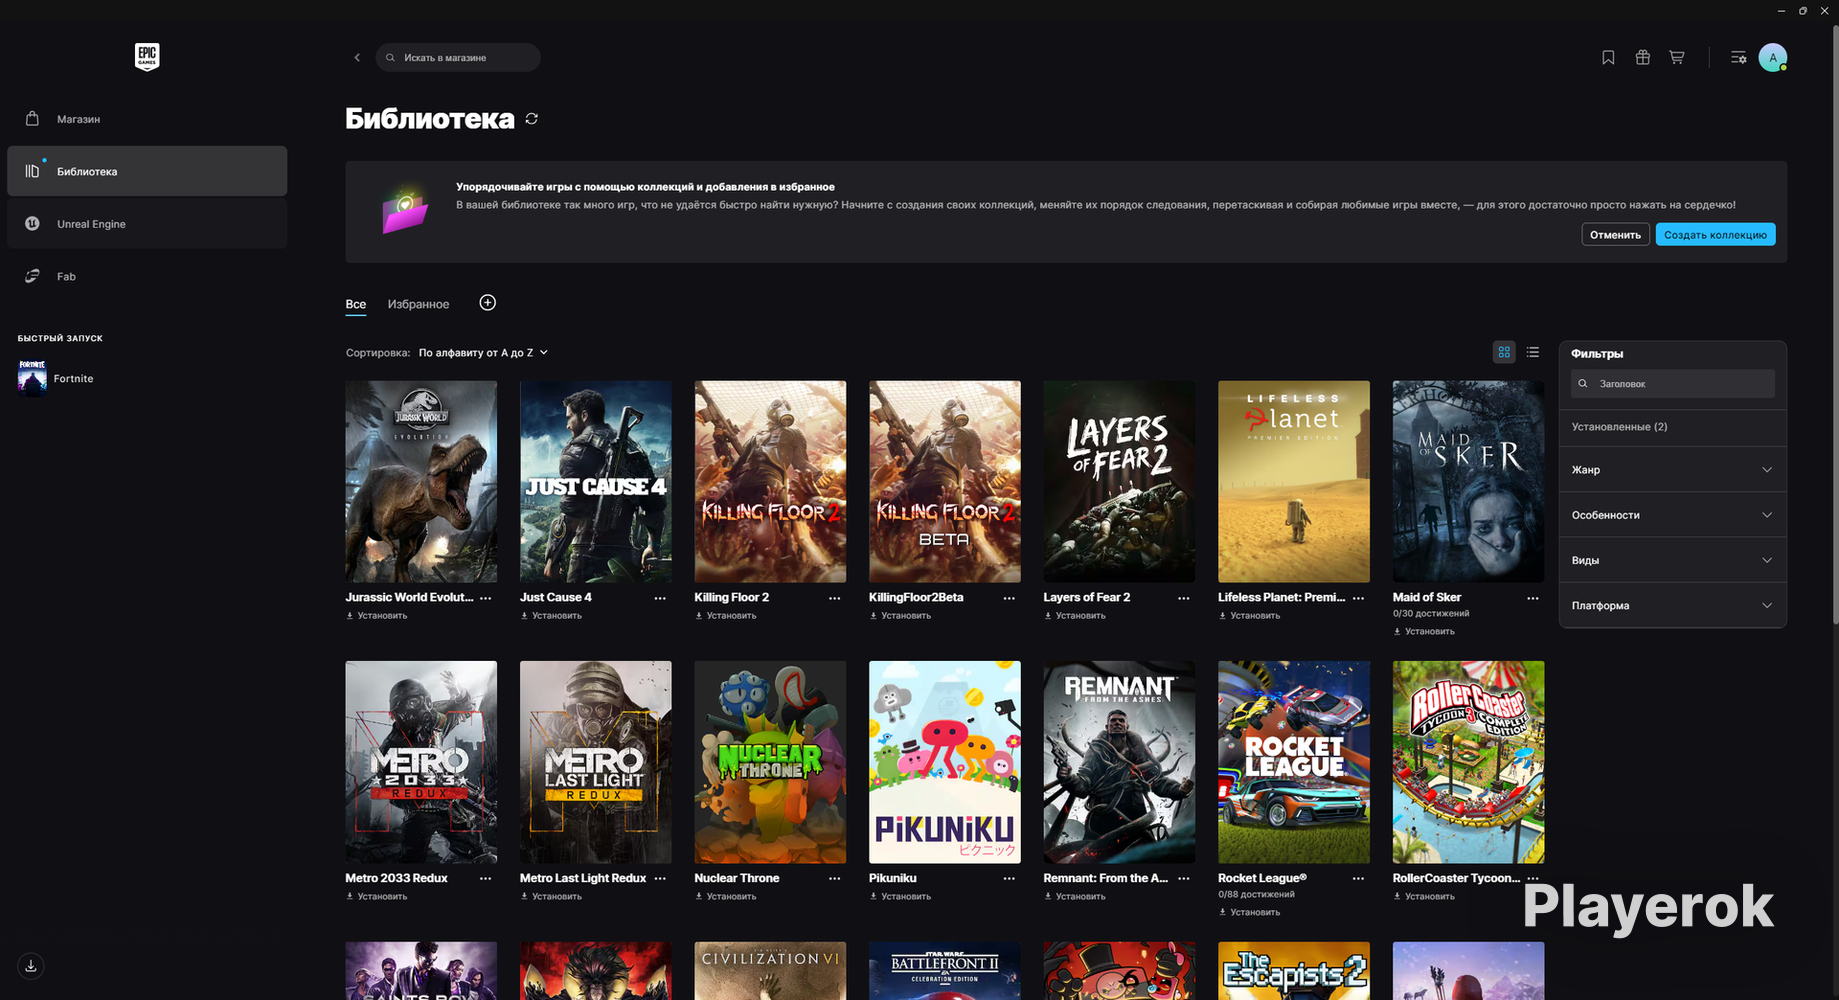Screen dimensions: 1839x1000
Task: Add a new collection with plus icon
Action: pyautogui.click(x=487, y=303)
